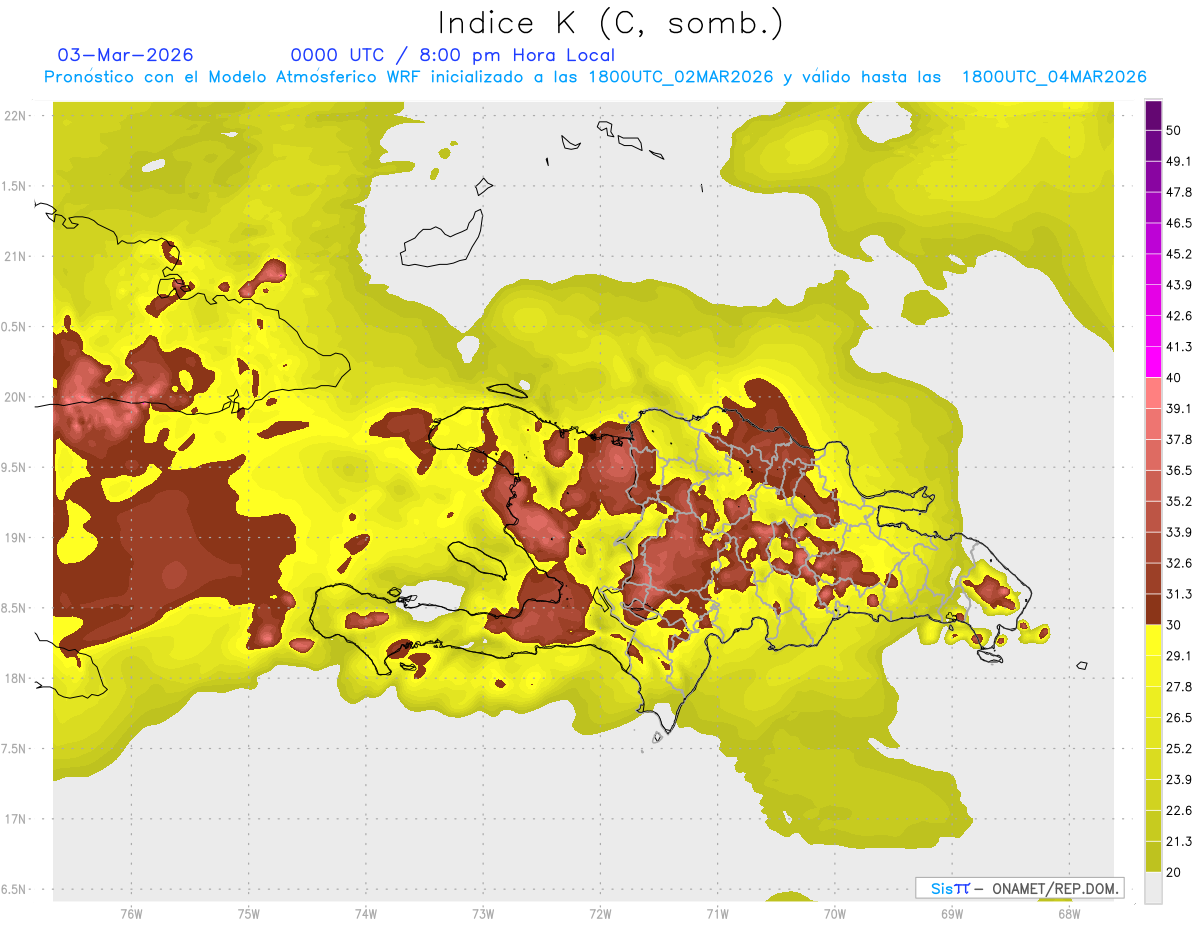Click the 18N latitude label
The height and width of the screenshot is (927, 1200).
pyautogui.click(x=17, y=678)
